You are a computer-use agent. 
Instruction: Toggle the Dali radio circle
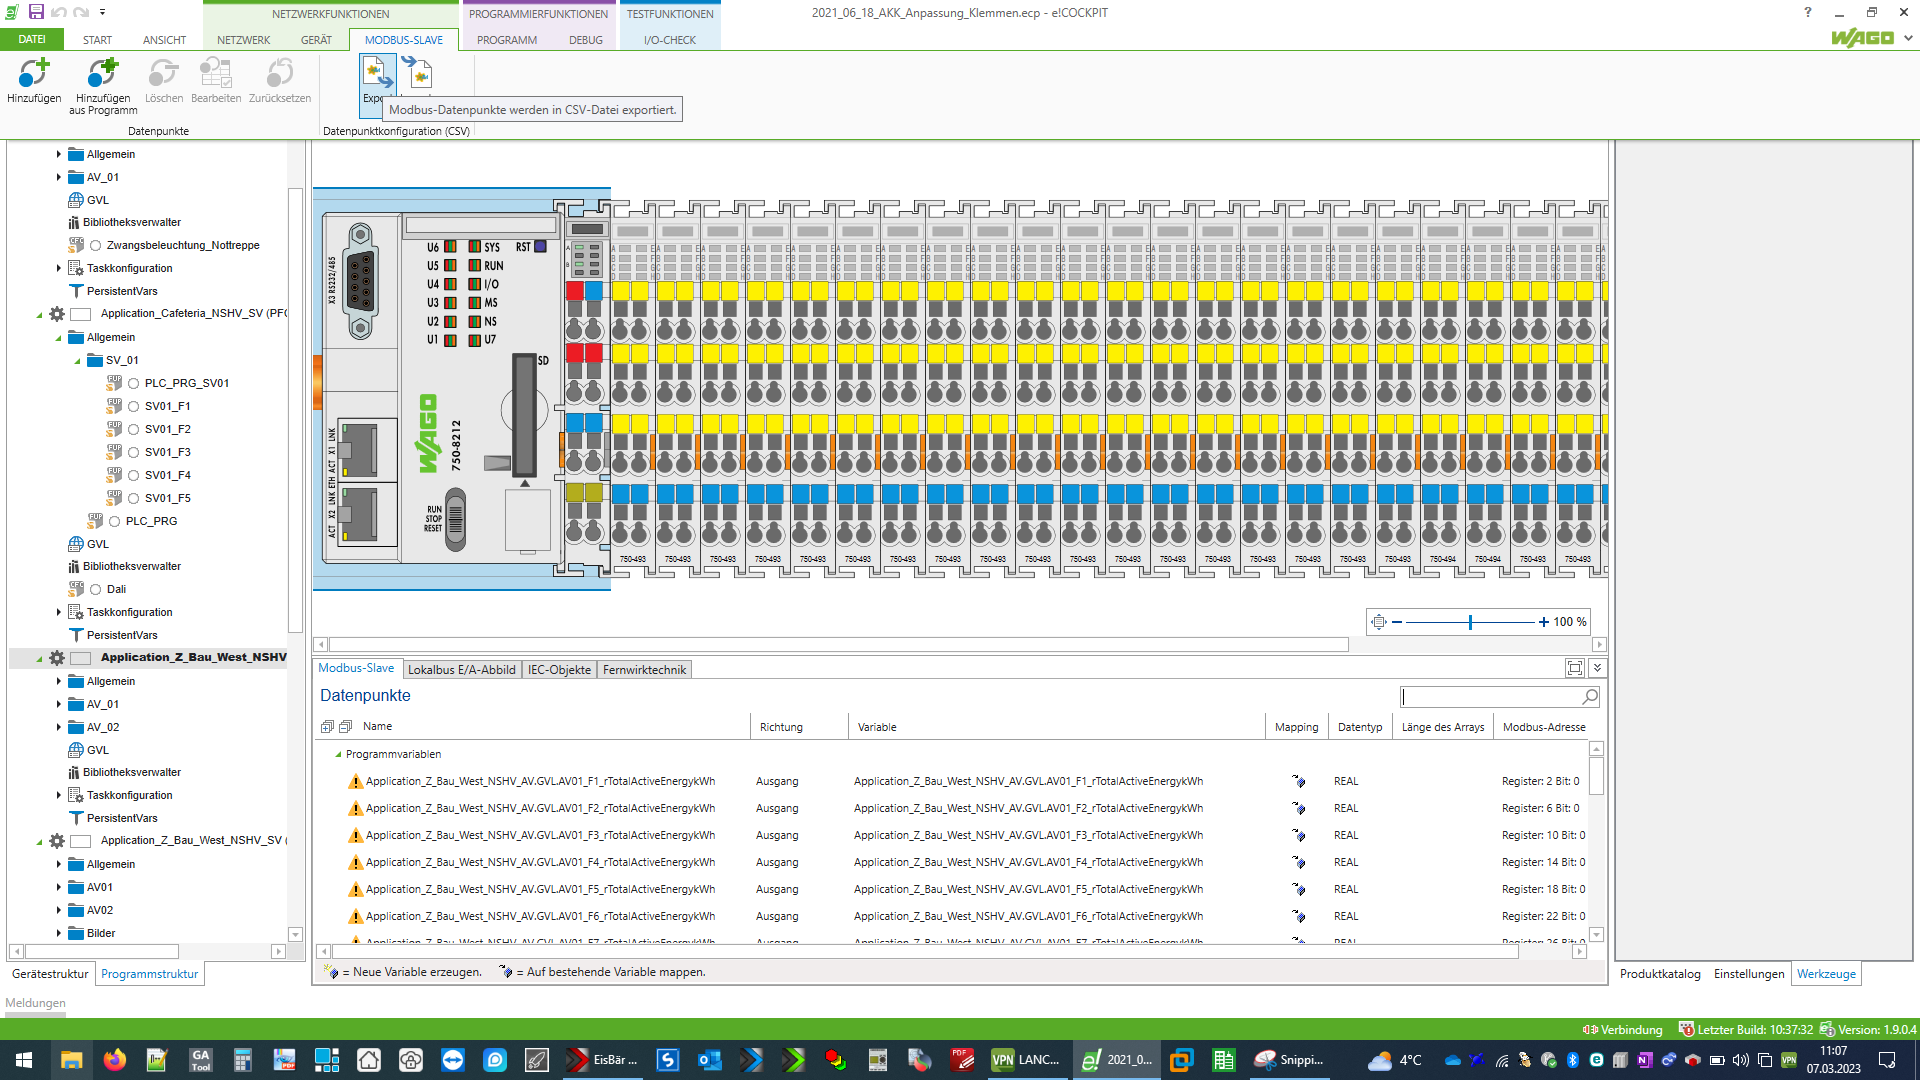95,590
